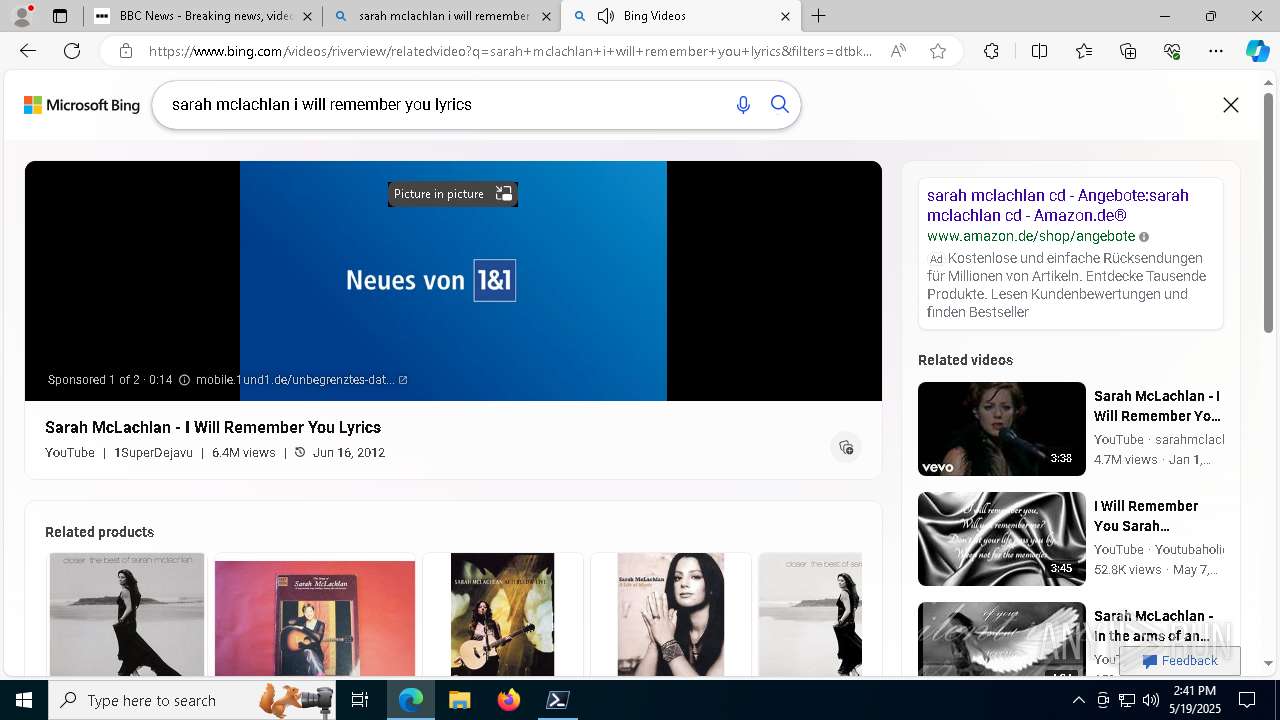Open vevo I Will Remember You thumbnail
This screenshot has width=1280, height=720.
1002,429
